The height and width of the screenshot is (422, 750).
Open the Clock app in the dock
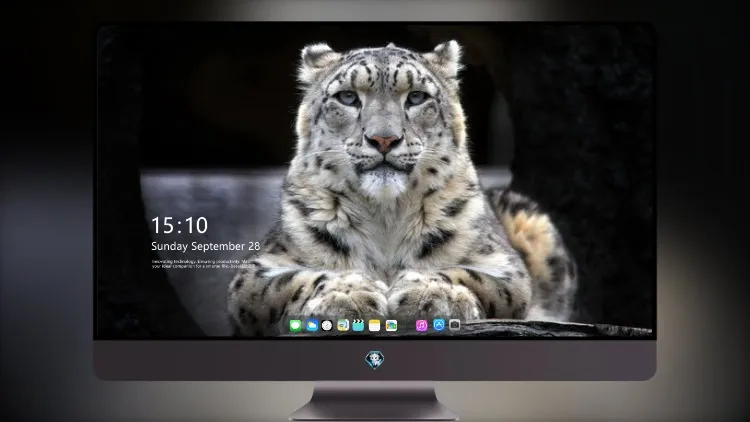pos(327,326)
